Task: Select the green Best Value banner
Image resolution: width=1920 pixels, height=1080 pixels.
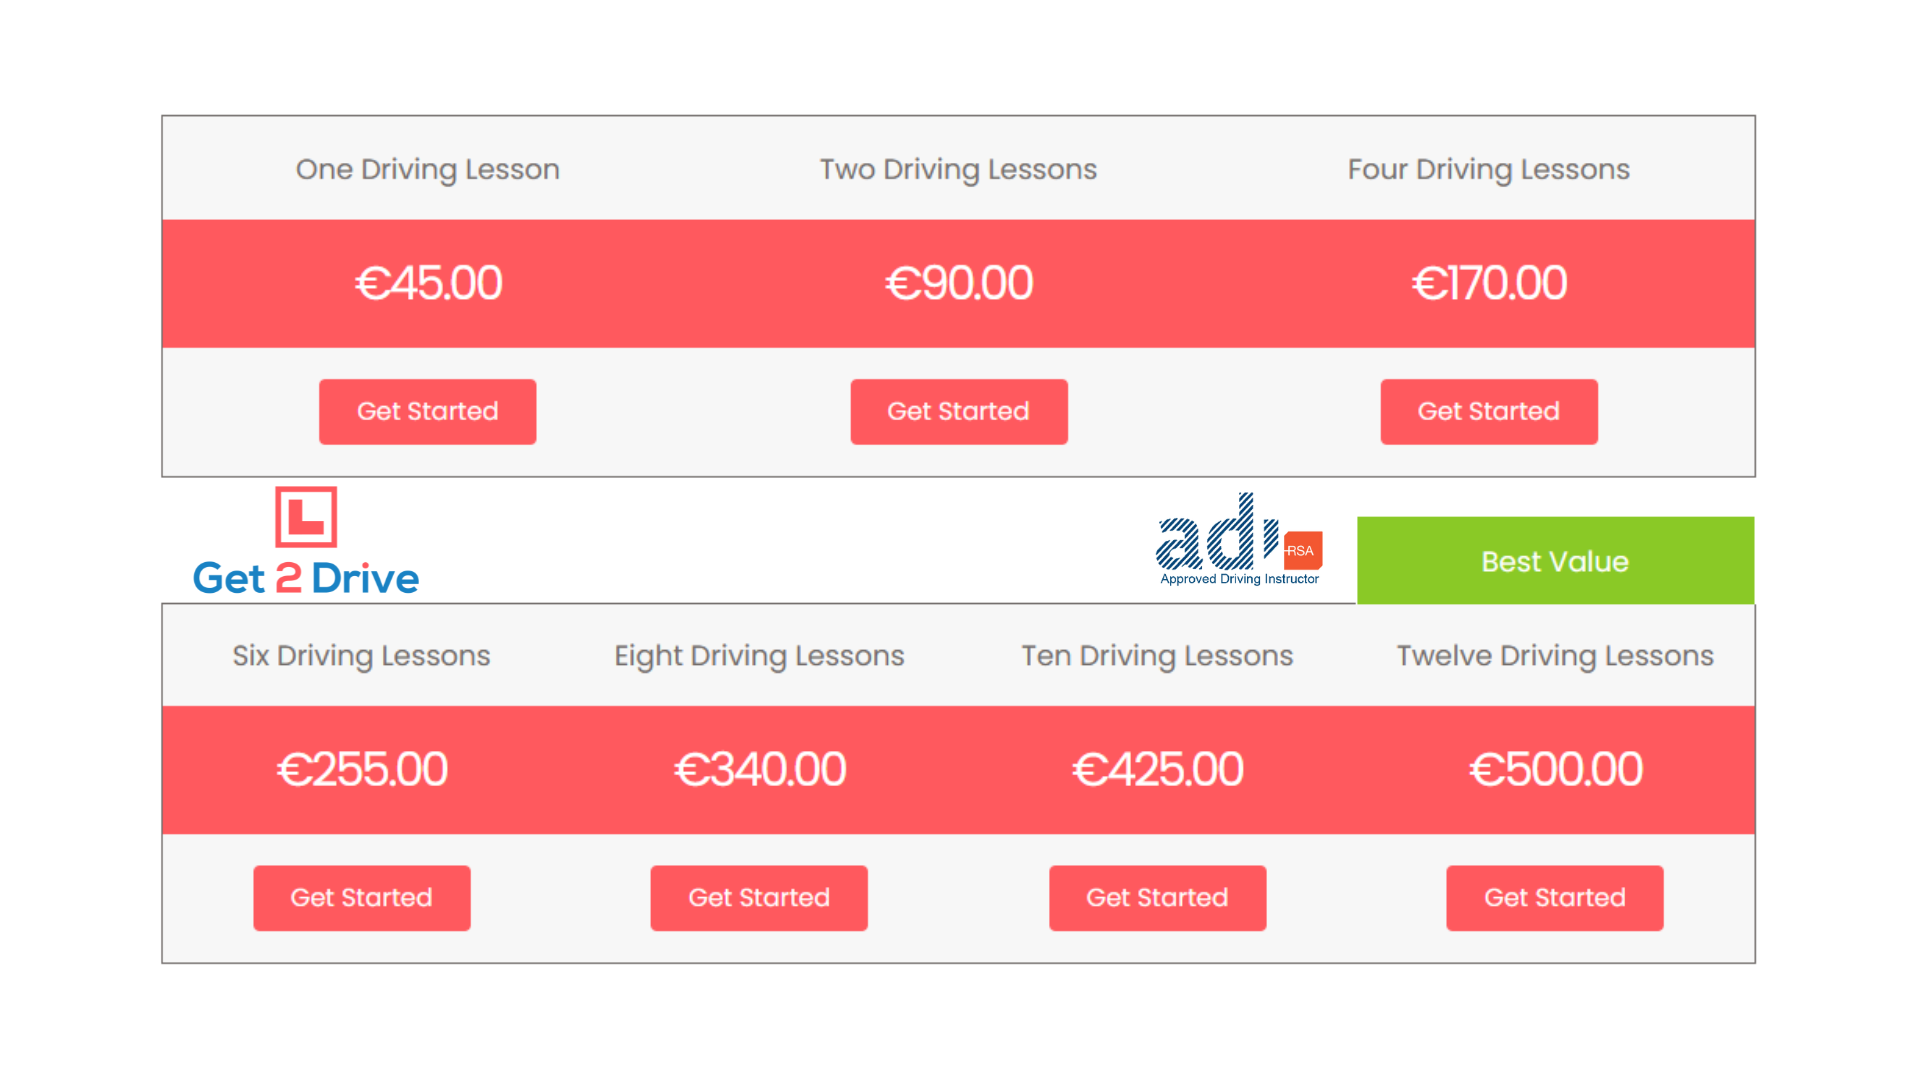Action: click(x=1554, y=561)
